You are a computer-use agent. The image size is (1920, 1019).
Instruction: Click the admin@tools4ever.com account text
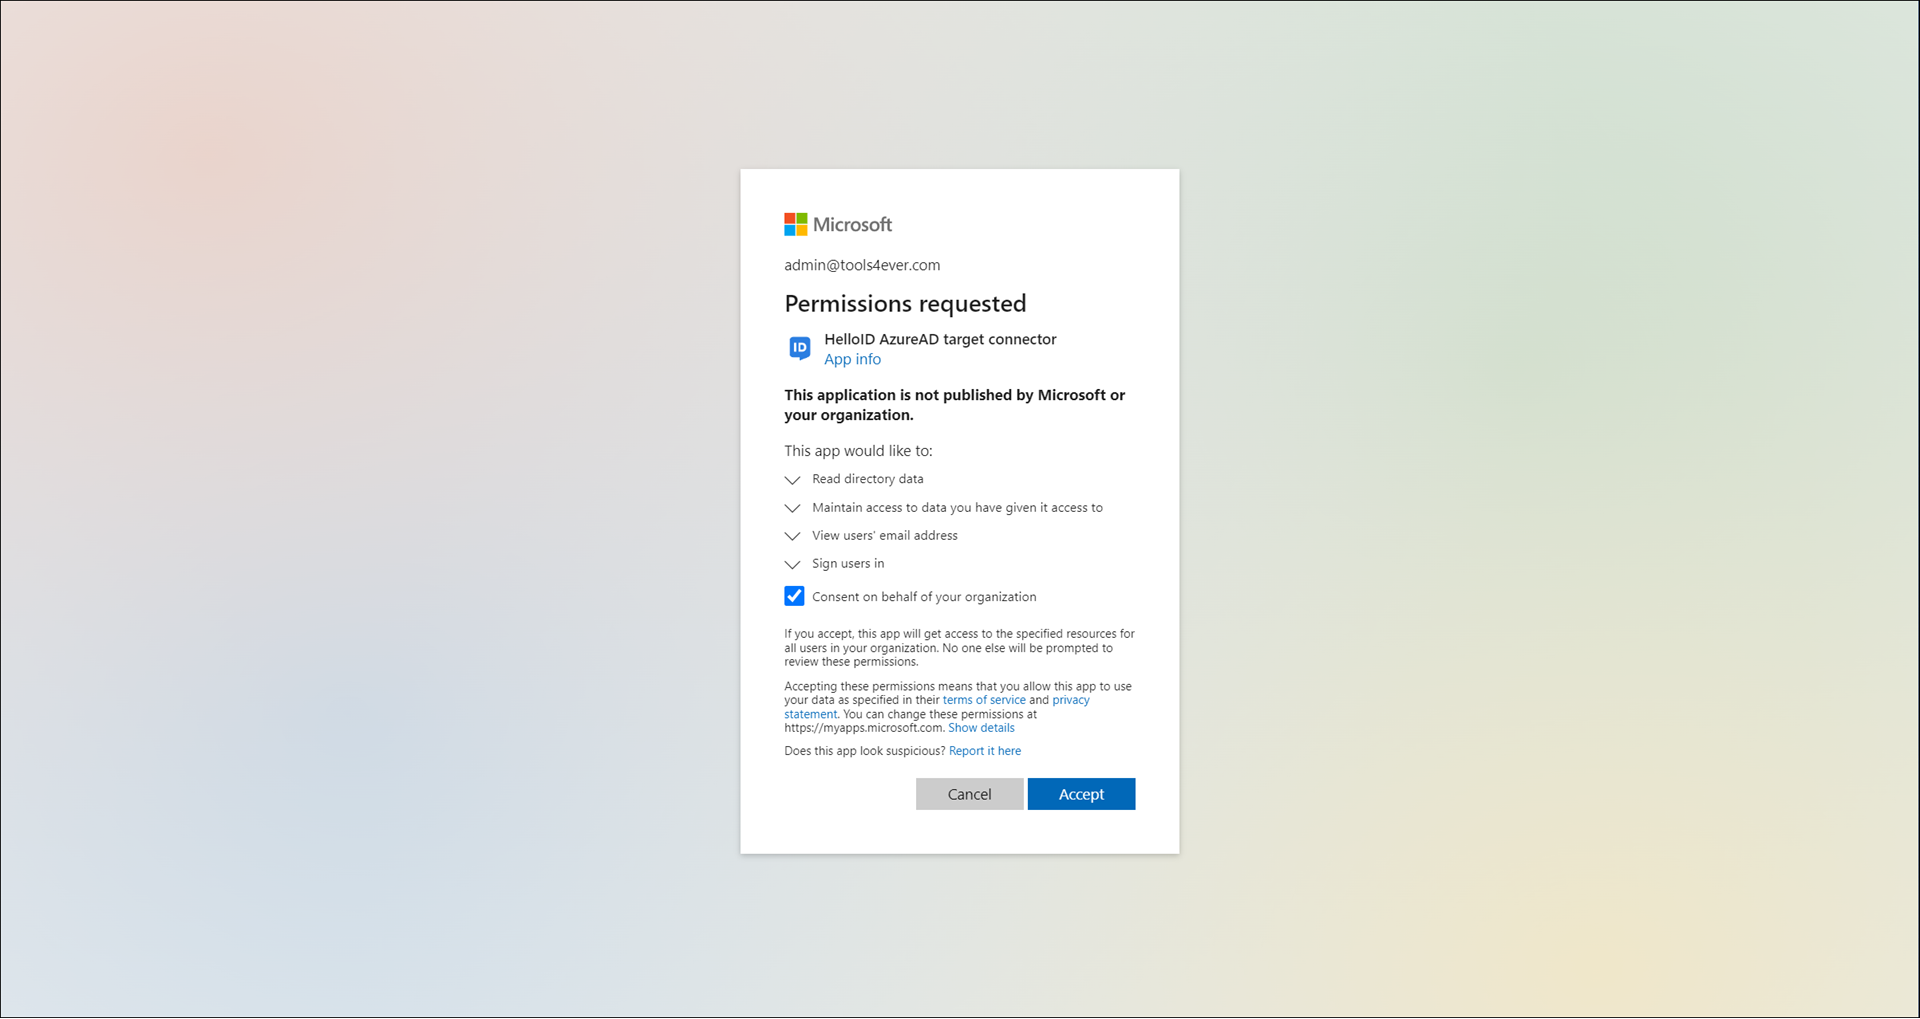coord(862,265)
